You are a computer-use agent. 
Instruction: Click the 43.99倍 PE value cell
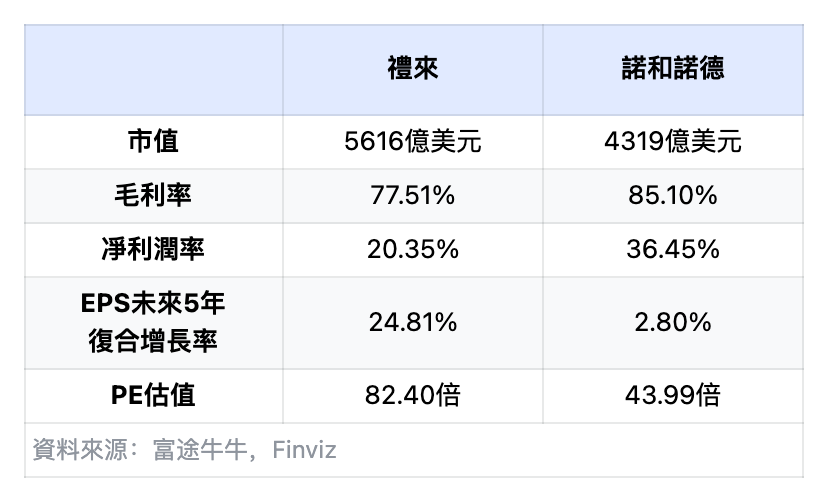(x=672, y=395)
